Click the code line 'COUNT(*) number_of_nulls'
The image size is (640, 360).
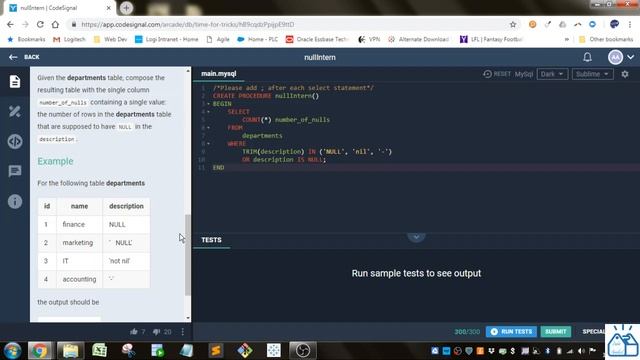[286, 120]
